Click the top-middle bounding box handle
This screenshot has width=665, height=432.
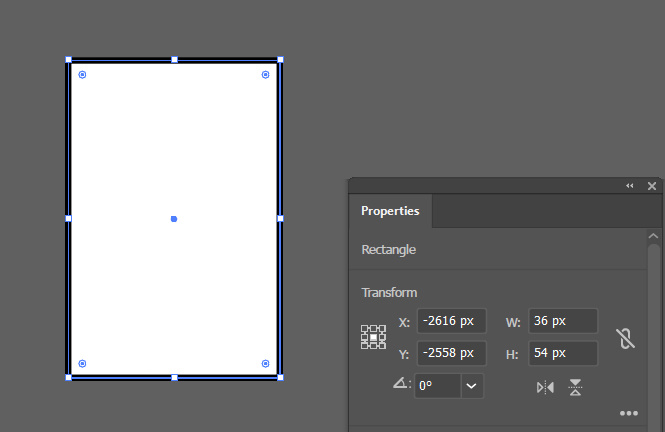point(174,60)
